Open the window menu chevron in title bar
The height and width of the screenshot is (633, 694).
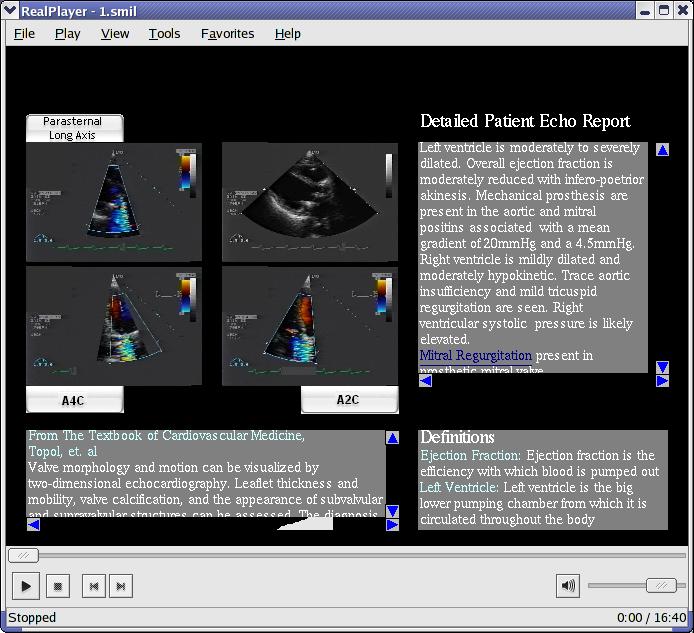coord(10,10)
